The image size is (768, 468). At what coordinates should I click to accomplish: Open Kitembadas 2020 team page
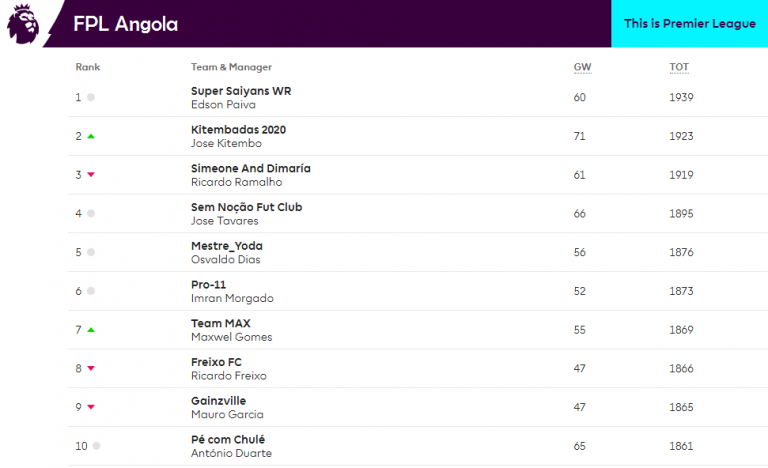(238, 130)
